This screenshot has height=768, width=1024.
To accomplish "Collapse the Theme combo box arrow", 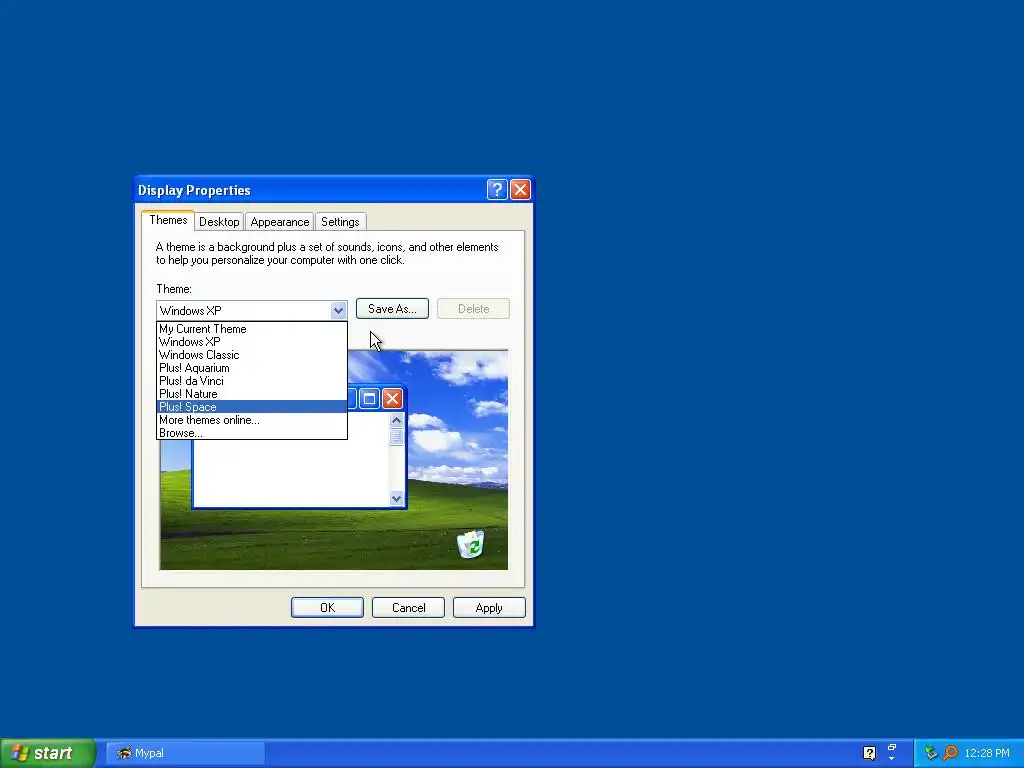I will (338, 310).
